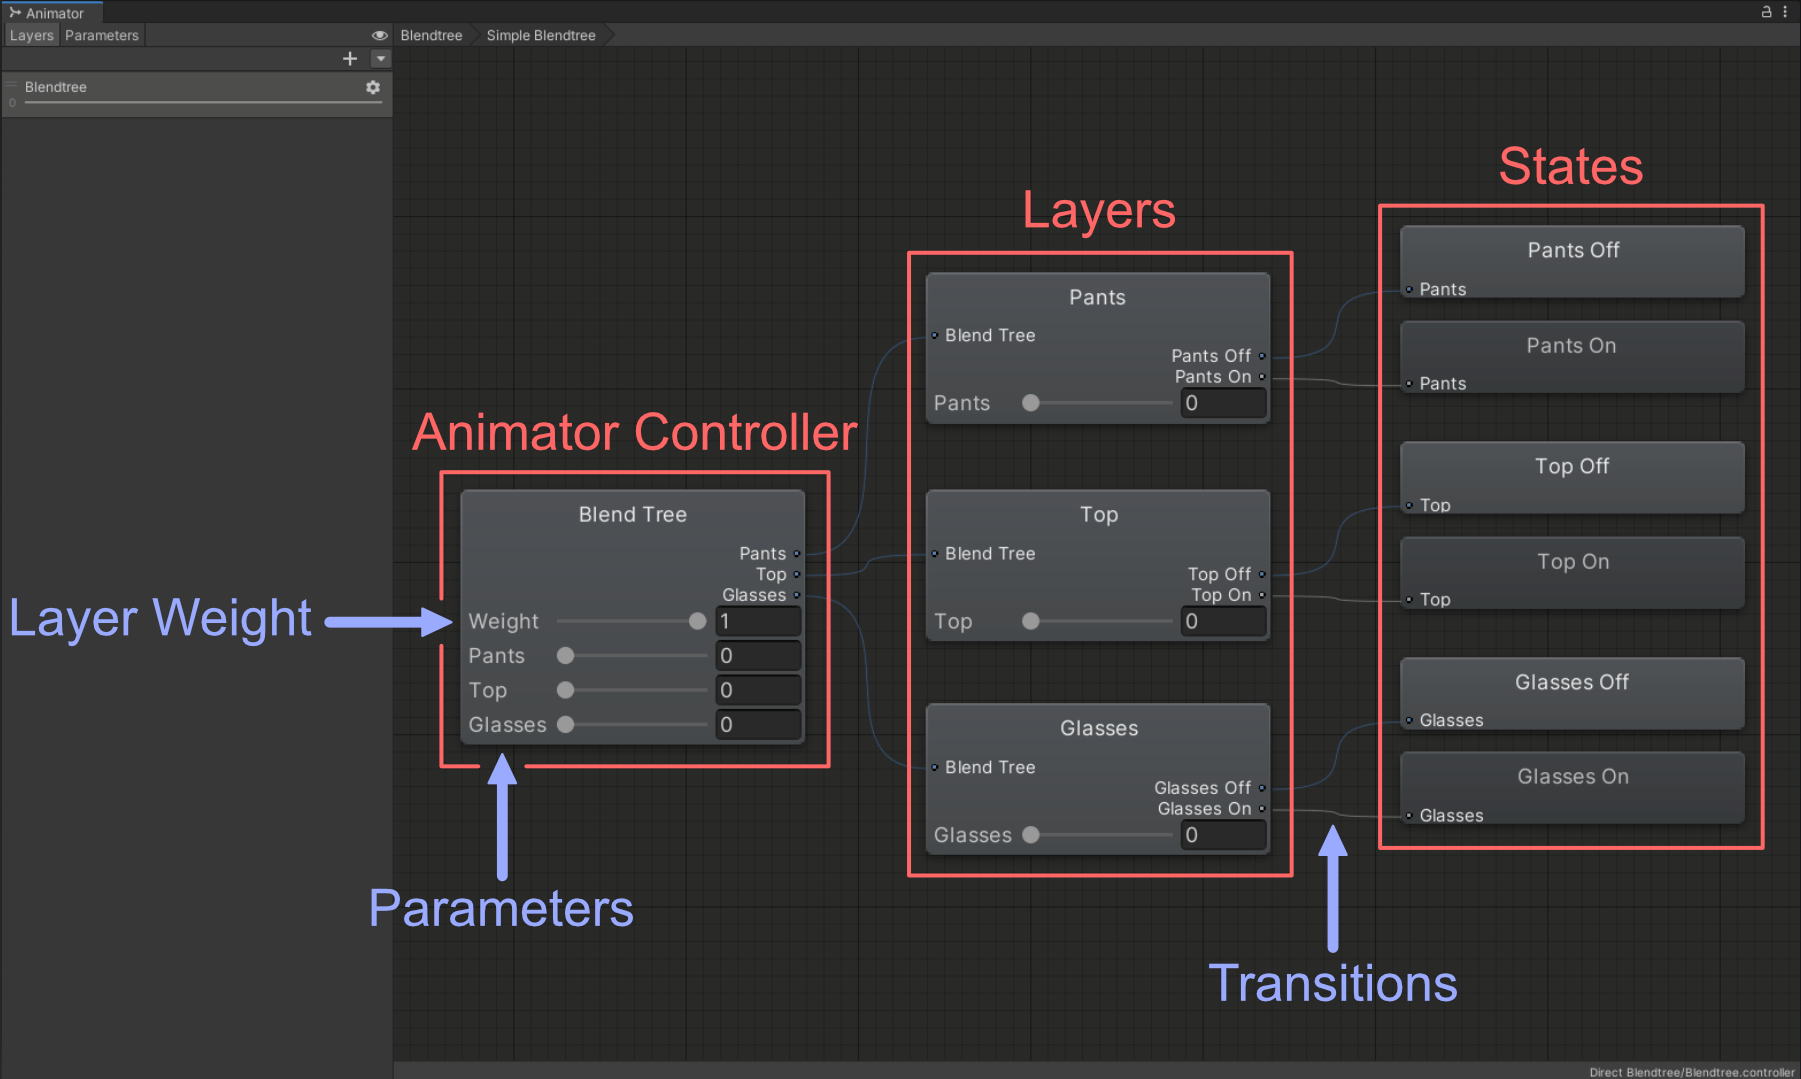Click the Top Off output port on the Top node
This screenshot has width=1801, height=1079.
click(1262, 574)
